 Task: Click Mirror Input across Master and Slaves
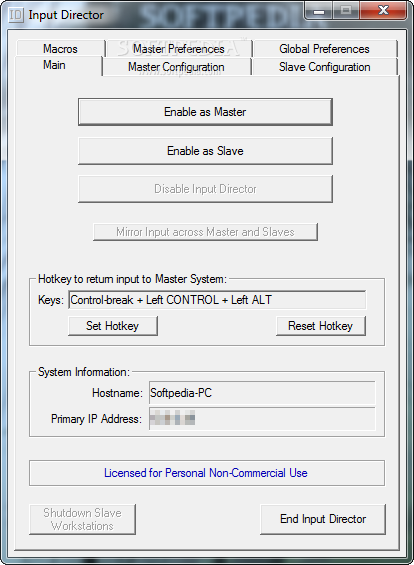coord(205,232)
